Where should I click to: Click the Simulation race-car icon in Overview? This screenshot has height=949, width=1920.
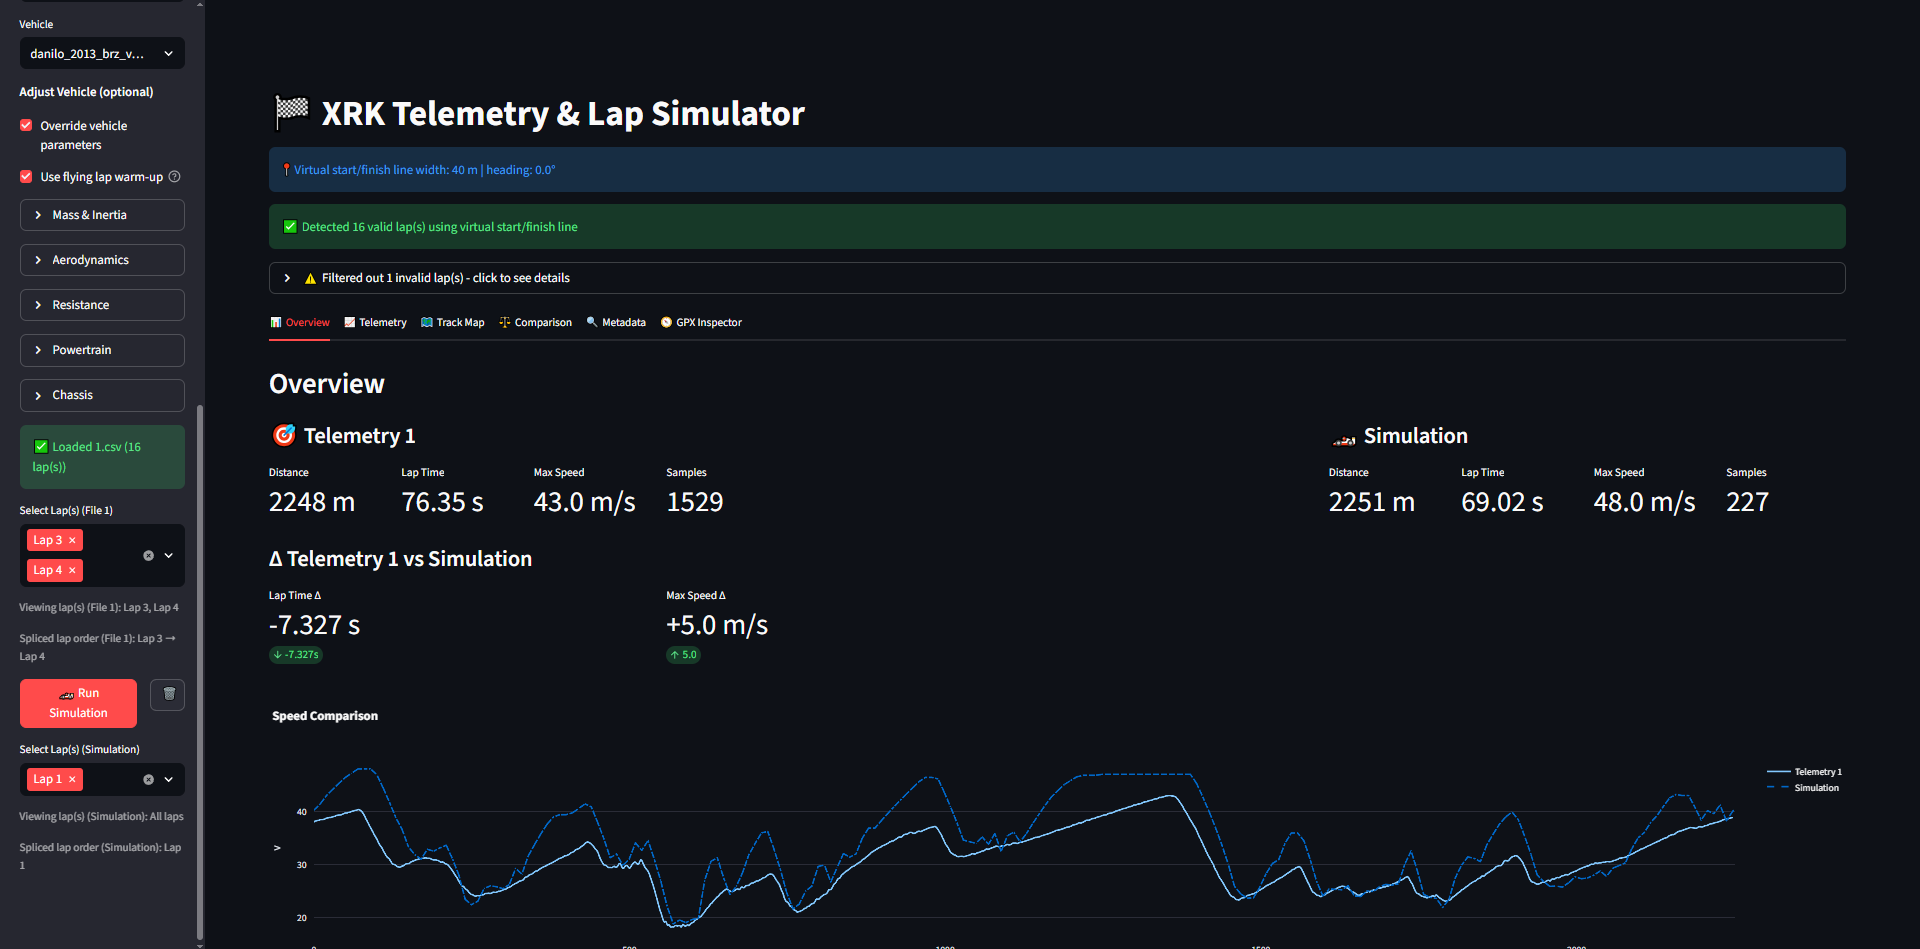[x=1343, y=437]
